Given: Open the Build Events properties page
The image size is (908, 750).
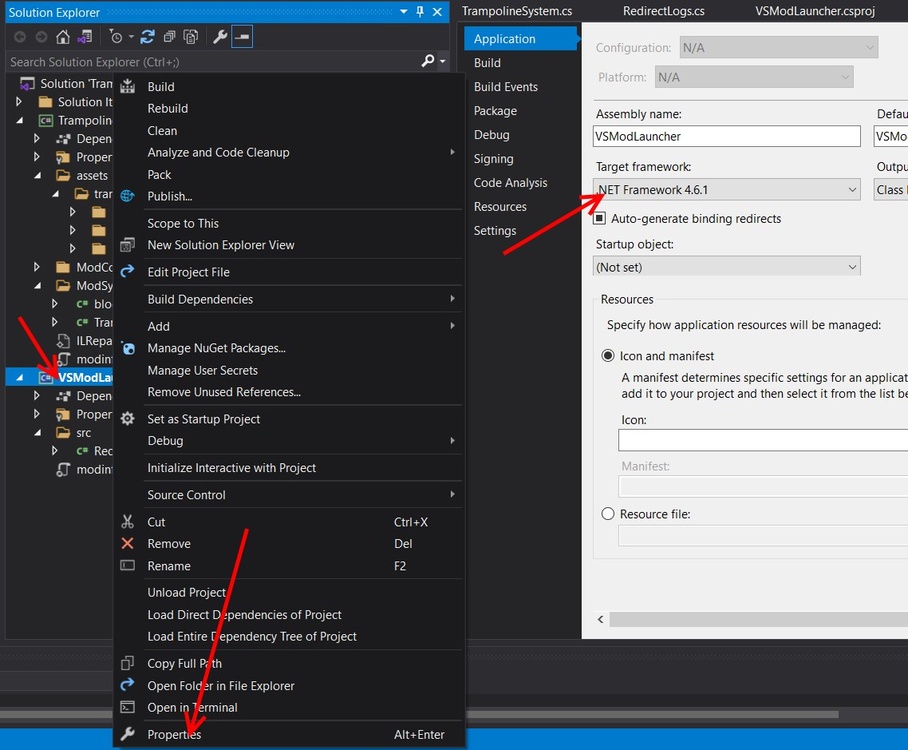Looking at the screenshot, I should (505, 87).
